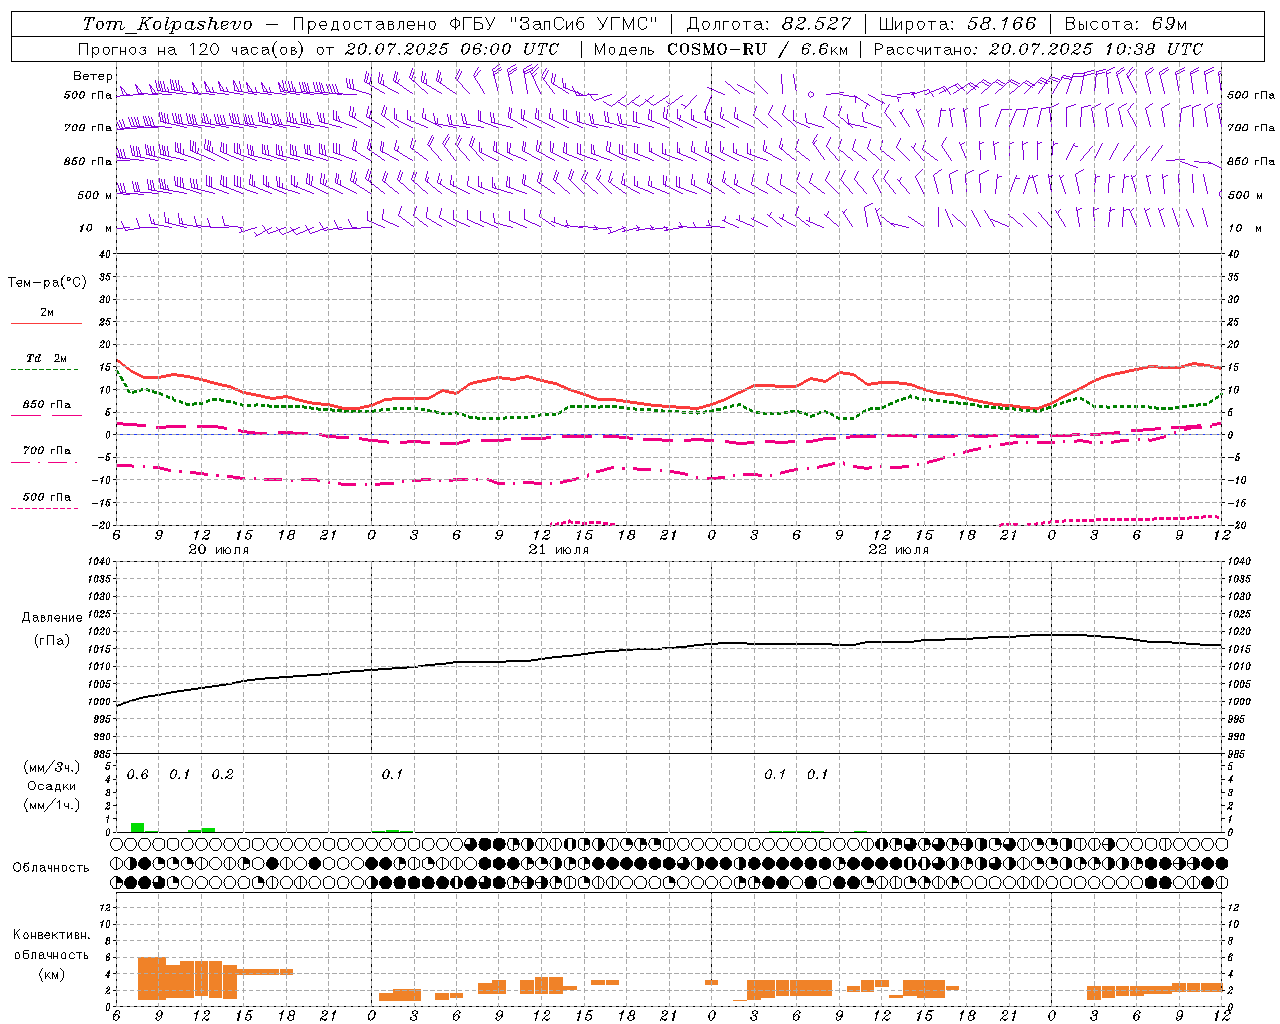Image resolution: width=1280 pixels, height=1024 pixels.
Task: Click the '20 июля' date label
Action: coord(219,550)
